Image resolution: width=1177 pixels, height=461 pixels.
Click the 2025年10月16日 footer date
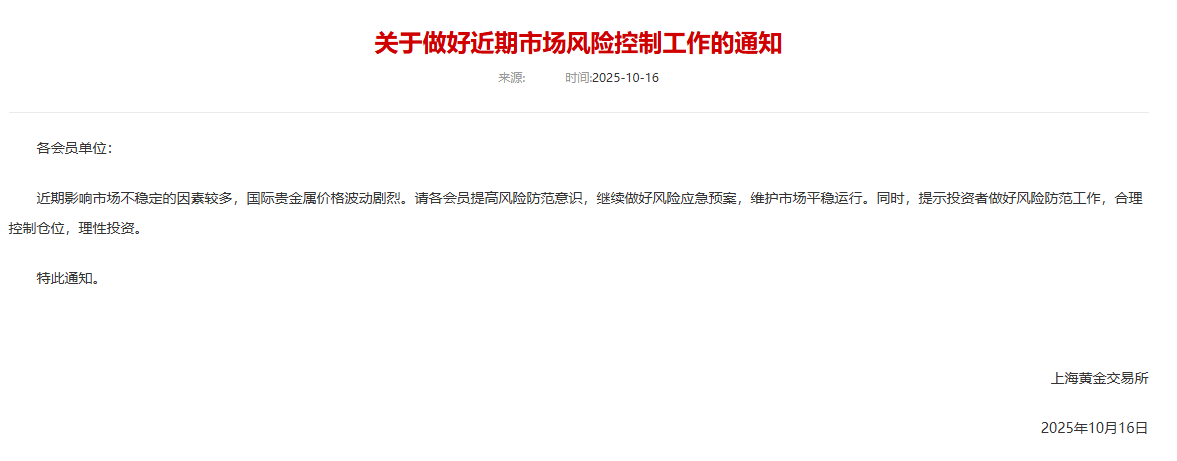pyautogui.click(x=1094, y=428)
